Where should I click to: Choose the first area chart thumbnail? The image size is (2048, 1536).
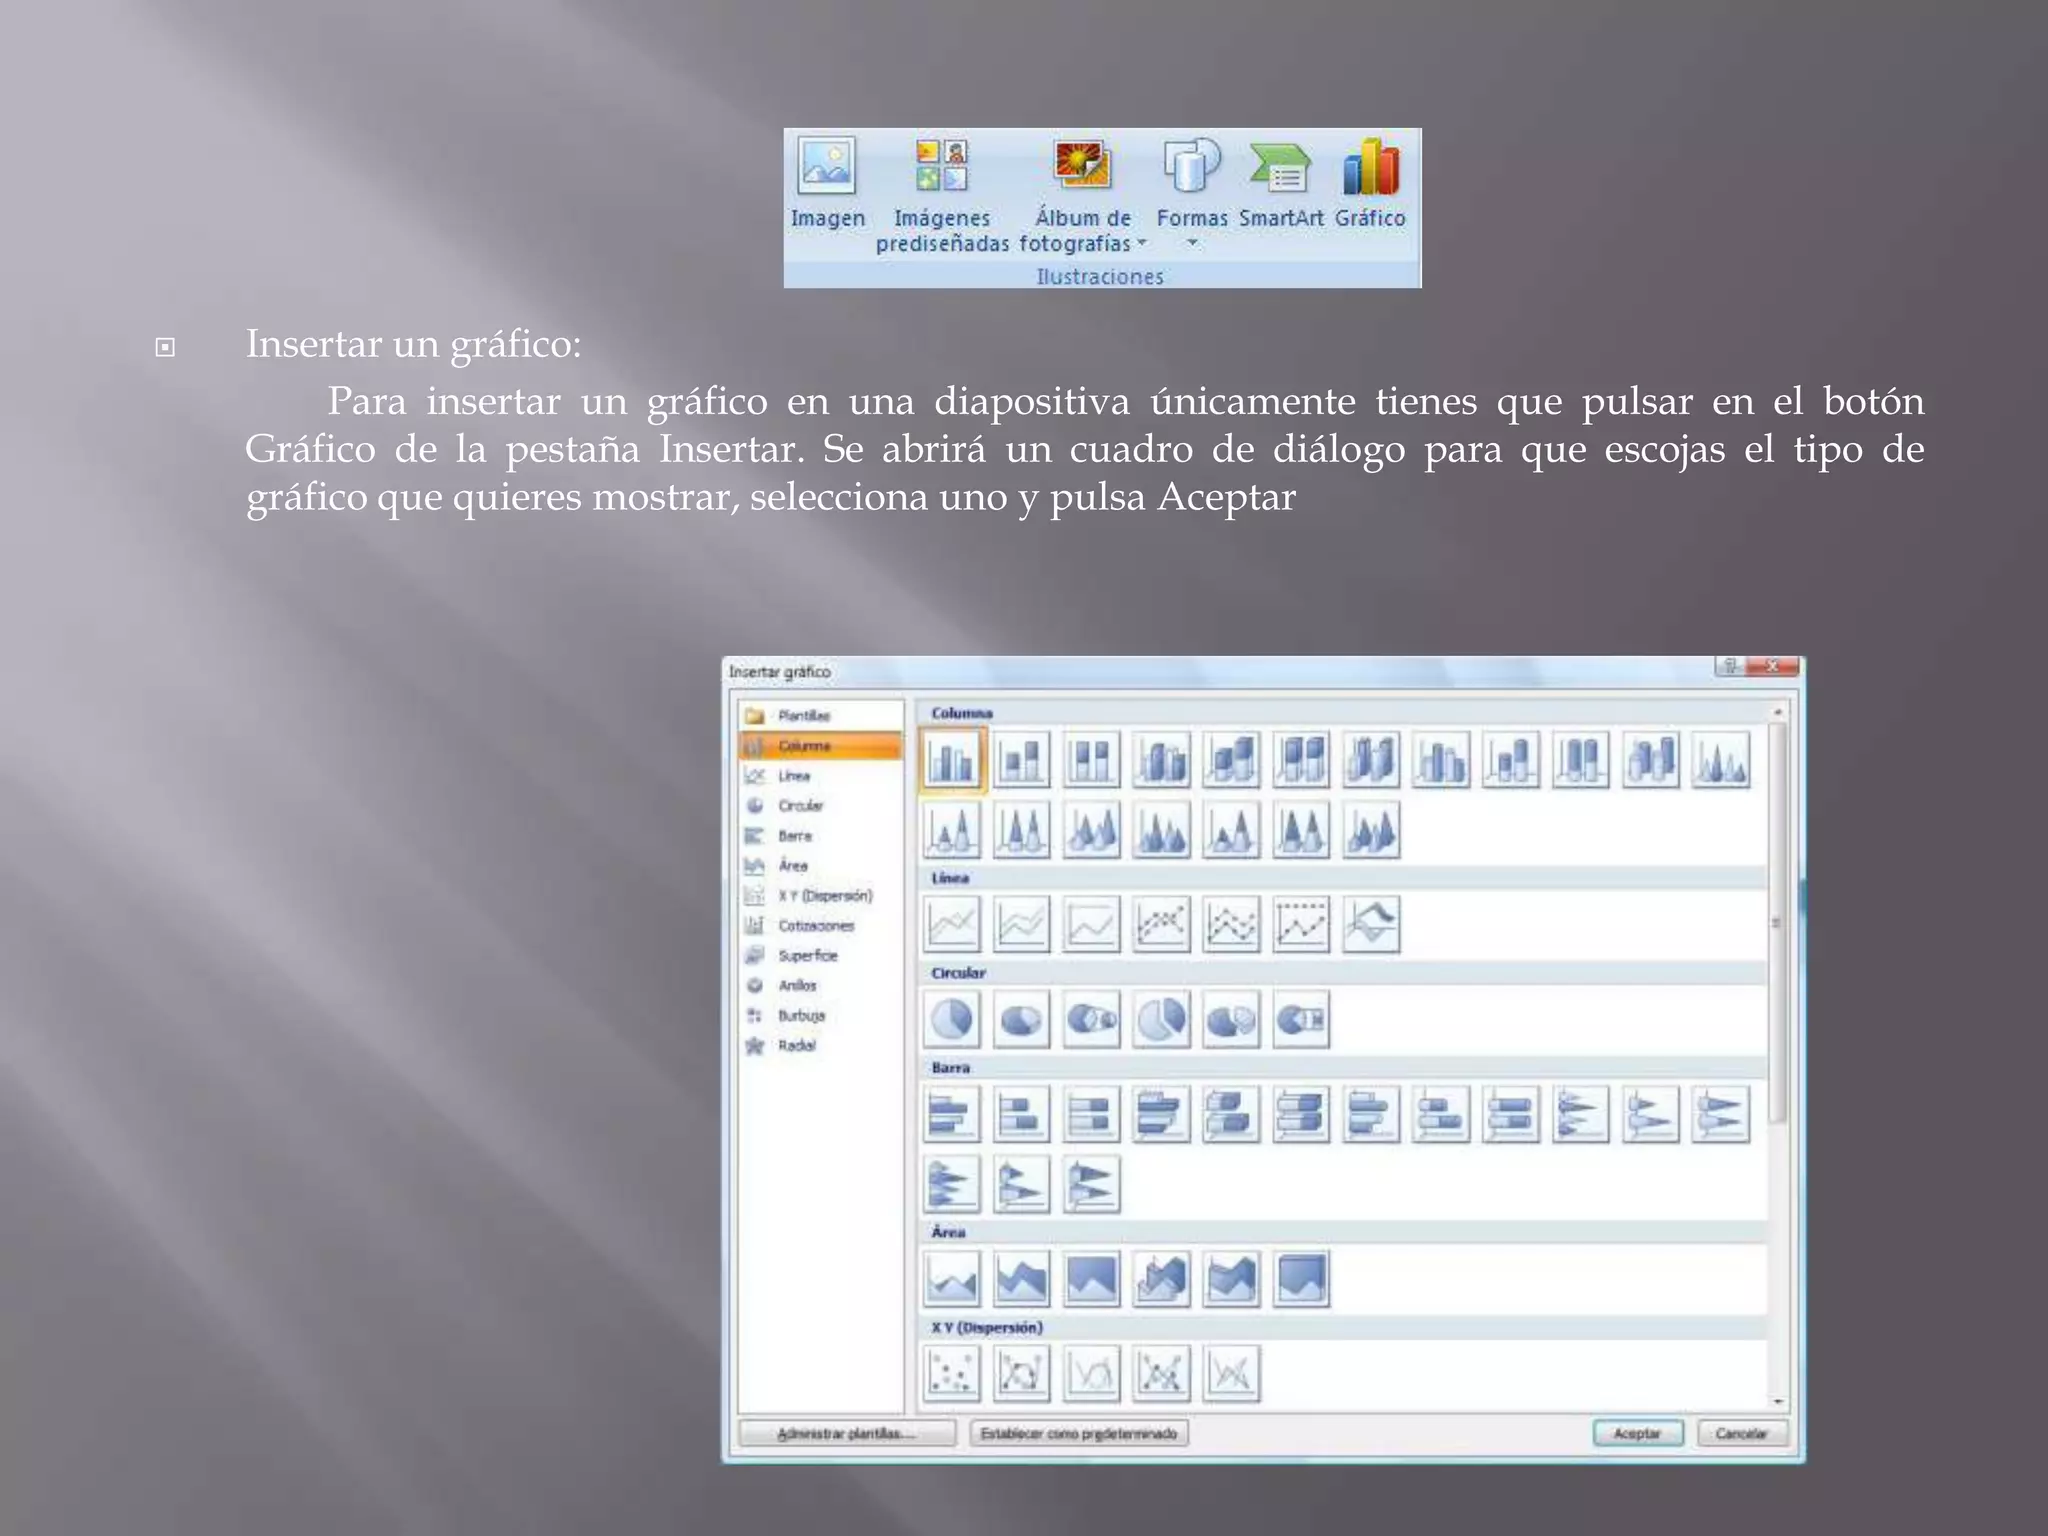[952, 1279]
